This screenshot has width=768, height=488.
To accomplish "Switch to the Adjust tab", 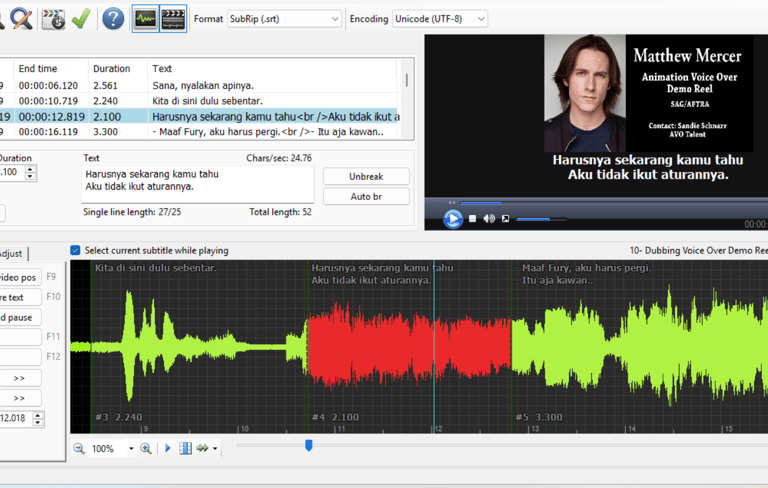I will tap(12, 253).
